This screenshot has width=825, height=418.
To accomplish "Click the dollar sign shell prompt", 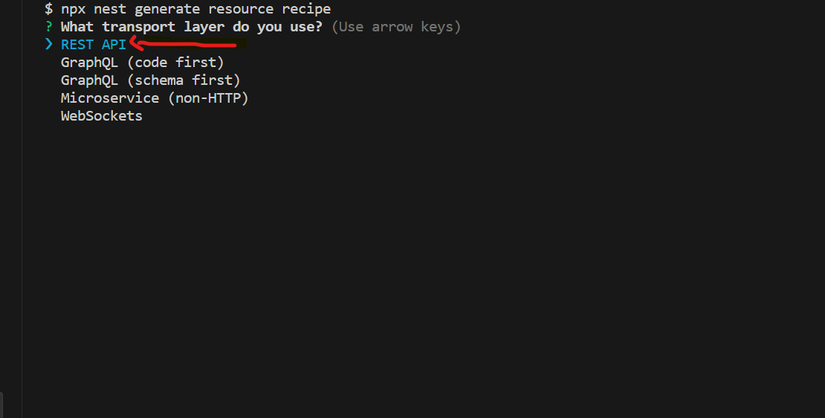I will tap(49, 9).
